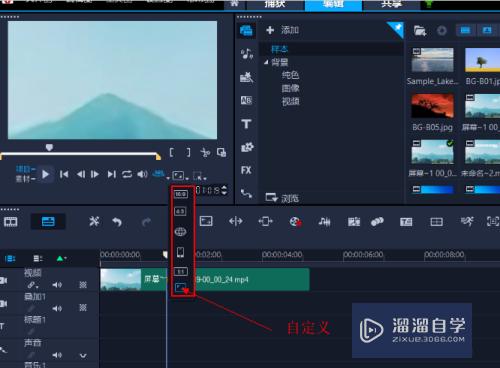Expand the 声音 track chevron
500x368 pixels.
(83, 356)
